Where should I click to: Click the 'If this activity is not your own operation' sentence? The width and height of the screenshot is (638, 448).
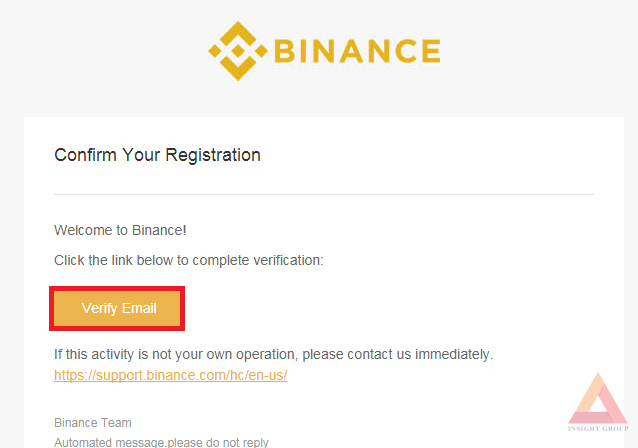(x=273, y=354)
